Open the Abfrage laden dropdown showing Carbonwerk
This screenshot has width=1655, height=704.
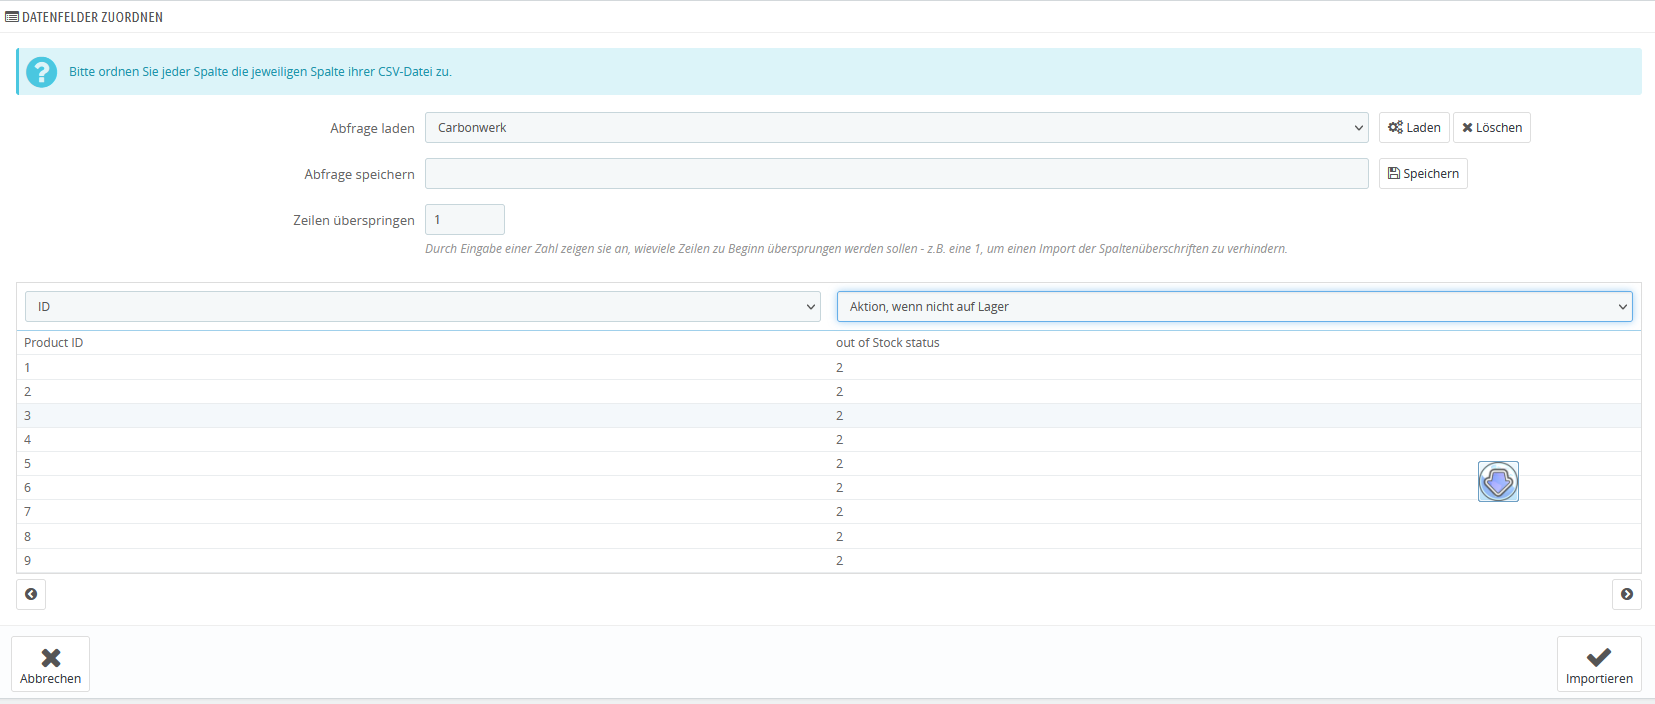(897, 128)
